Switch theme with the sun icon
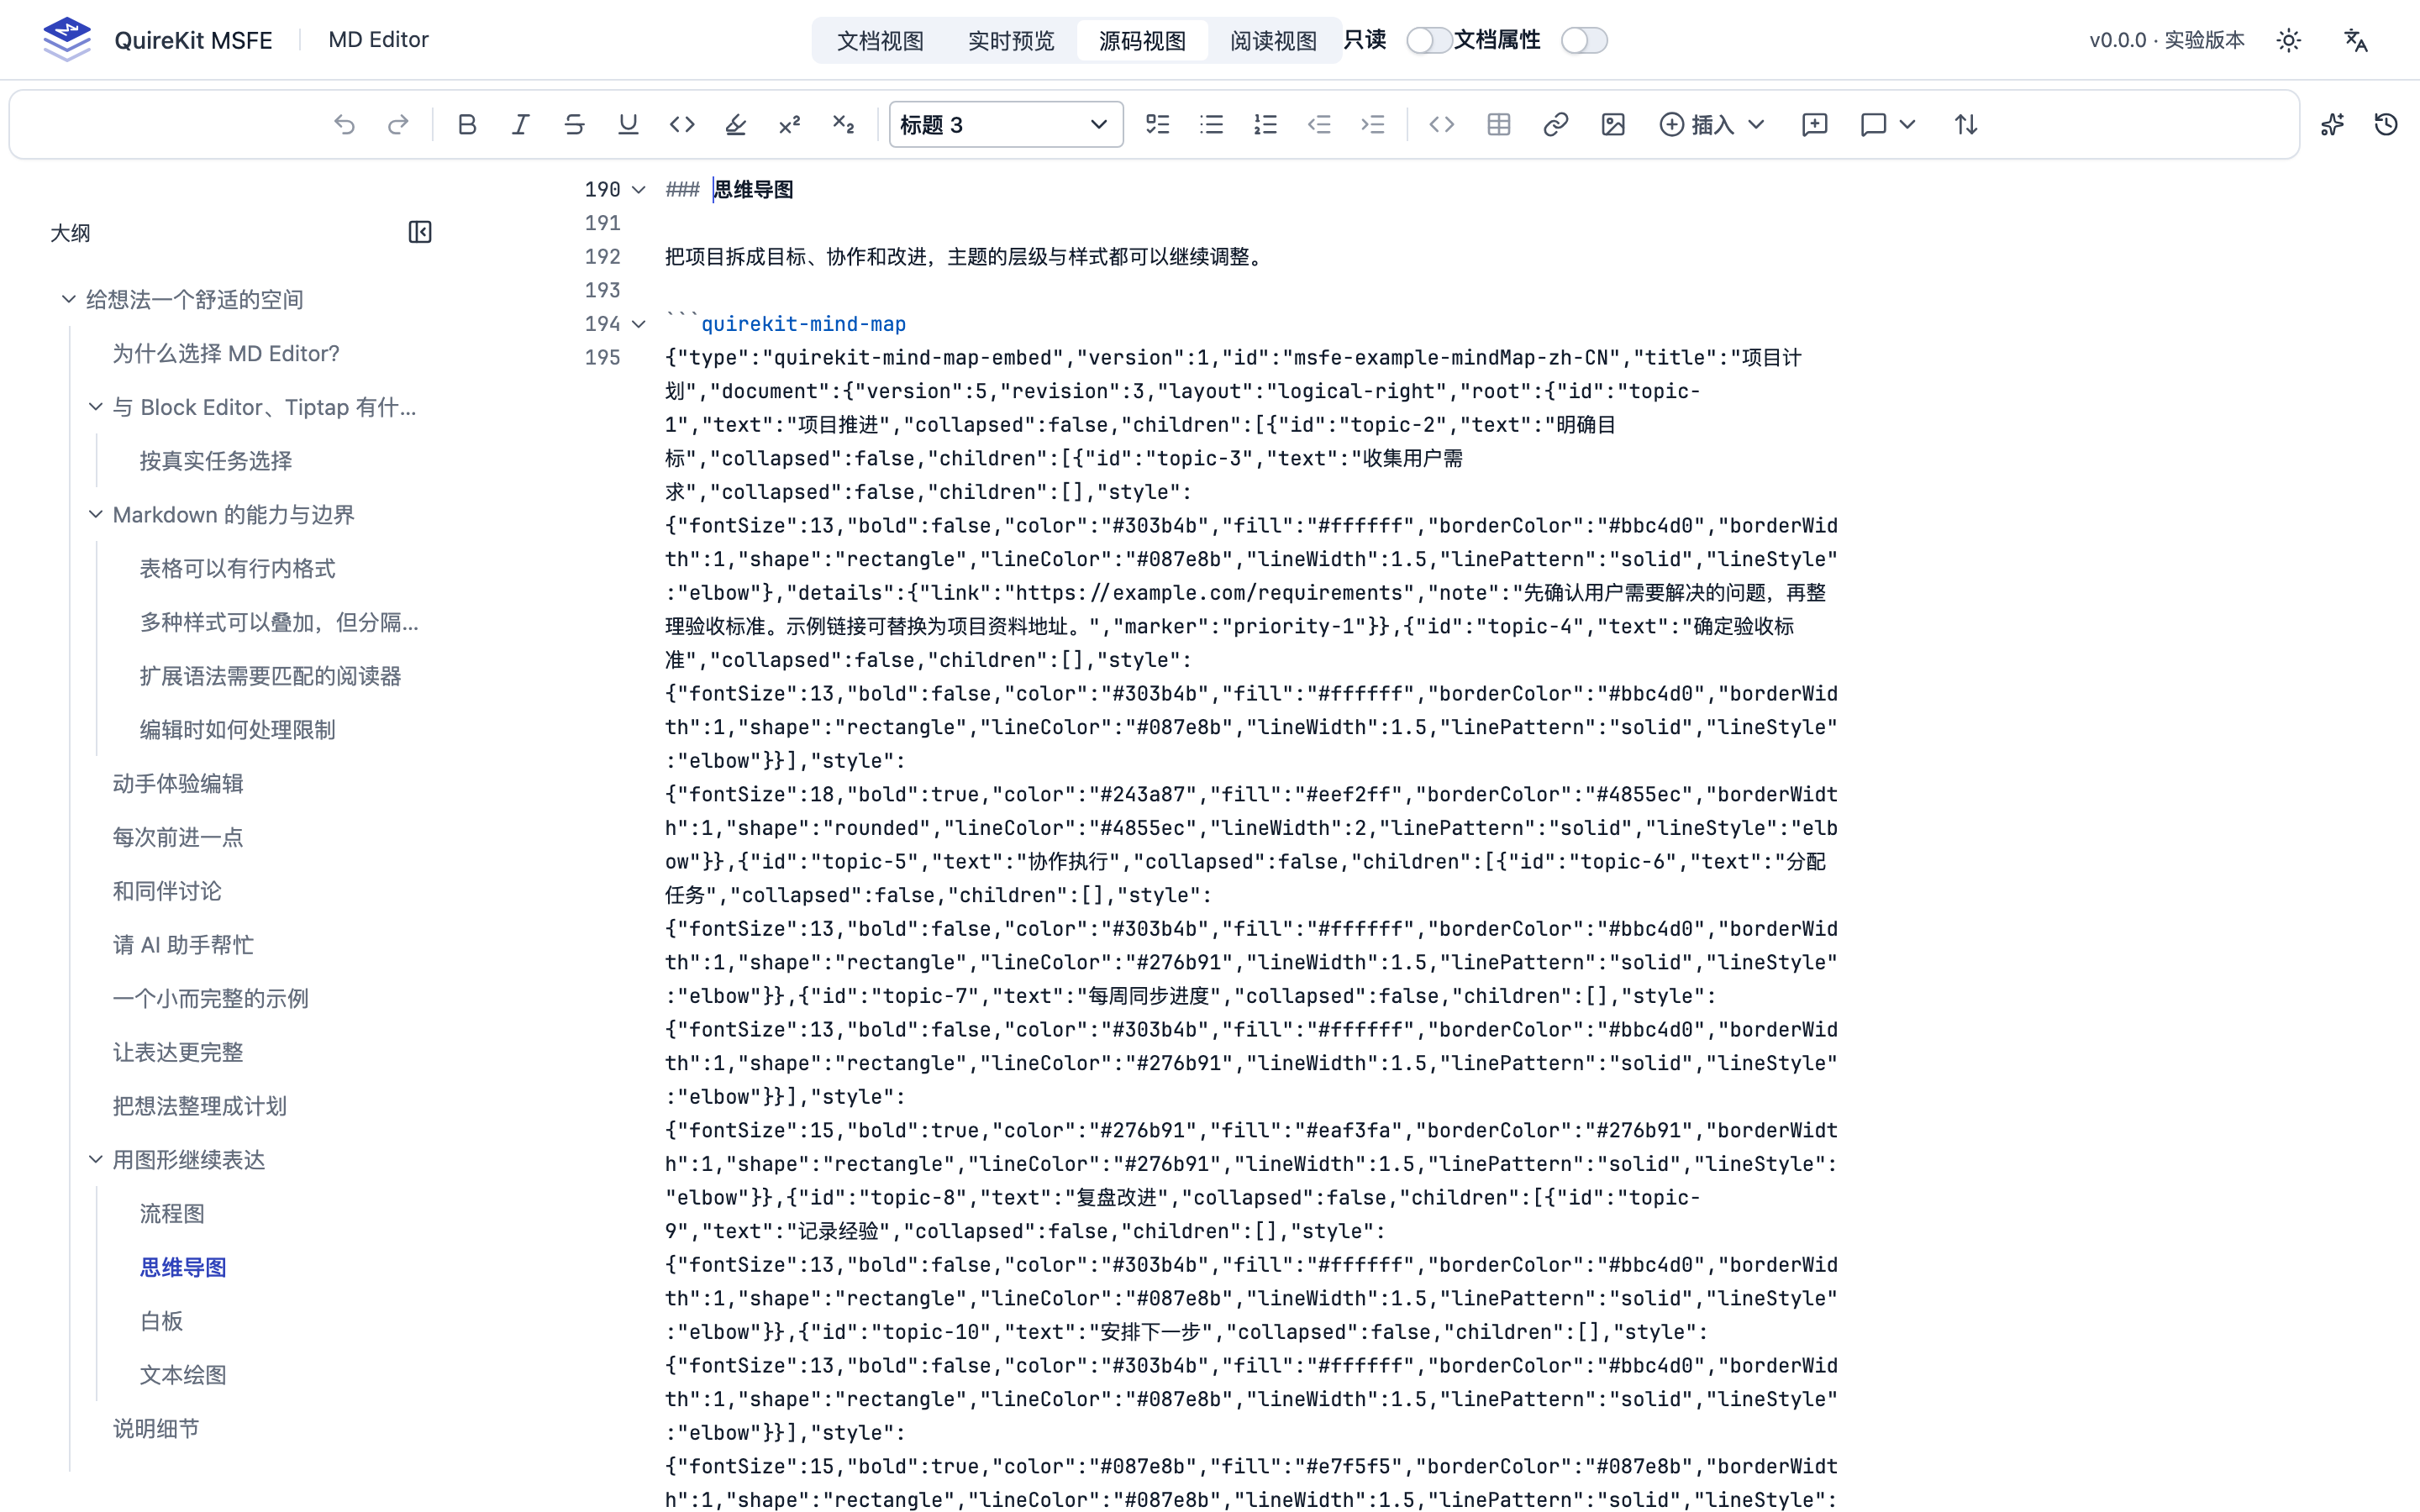 tap(2289, 40)
